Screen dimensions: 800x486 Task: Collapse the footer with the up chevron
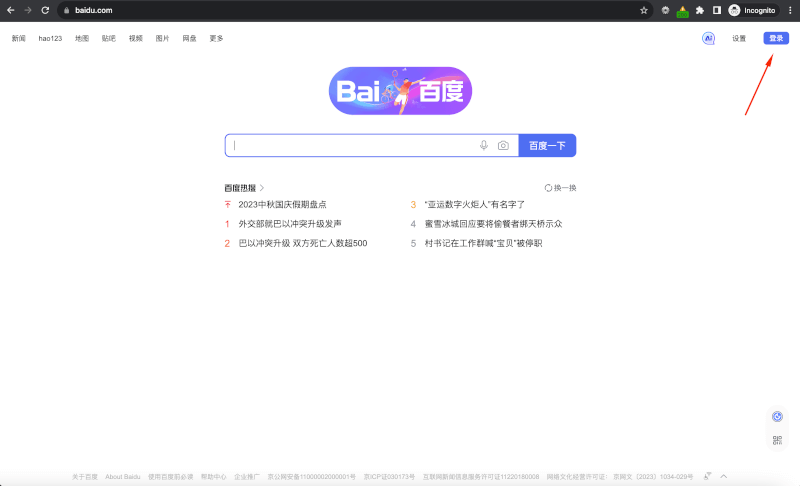click(x=723, y=476)
